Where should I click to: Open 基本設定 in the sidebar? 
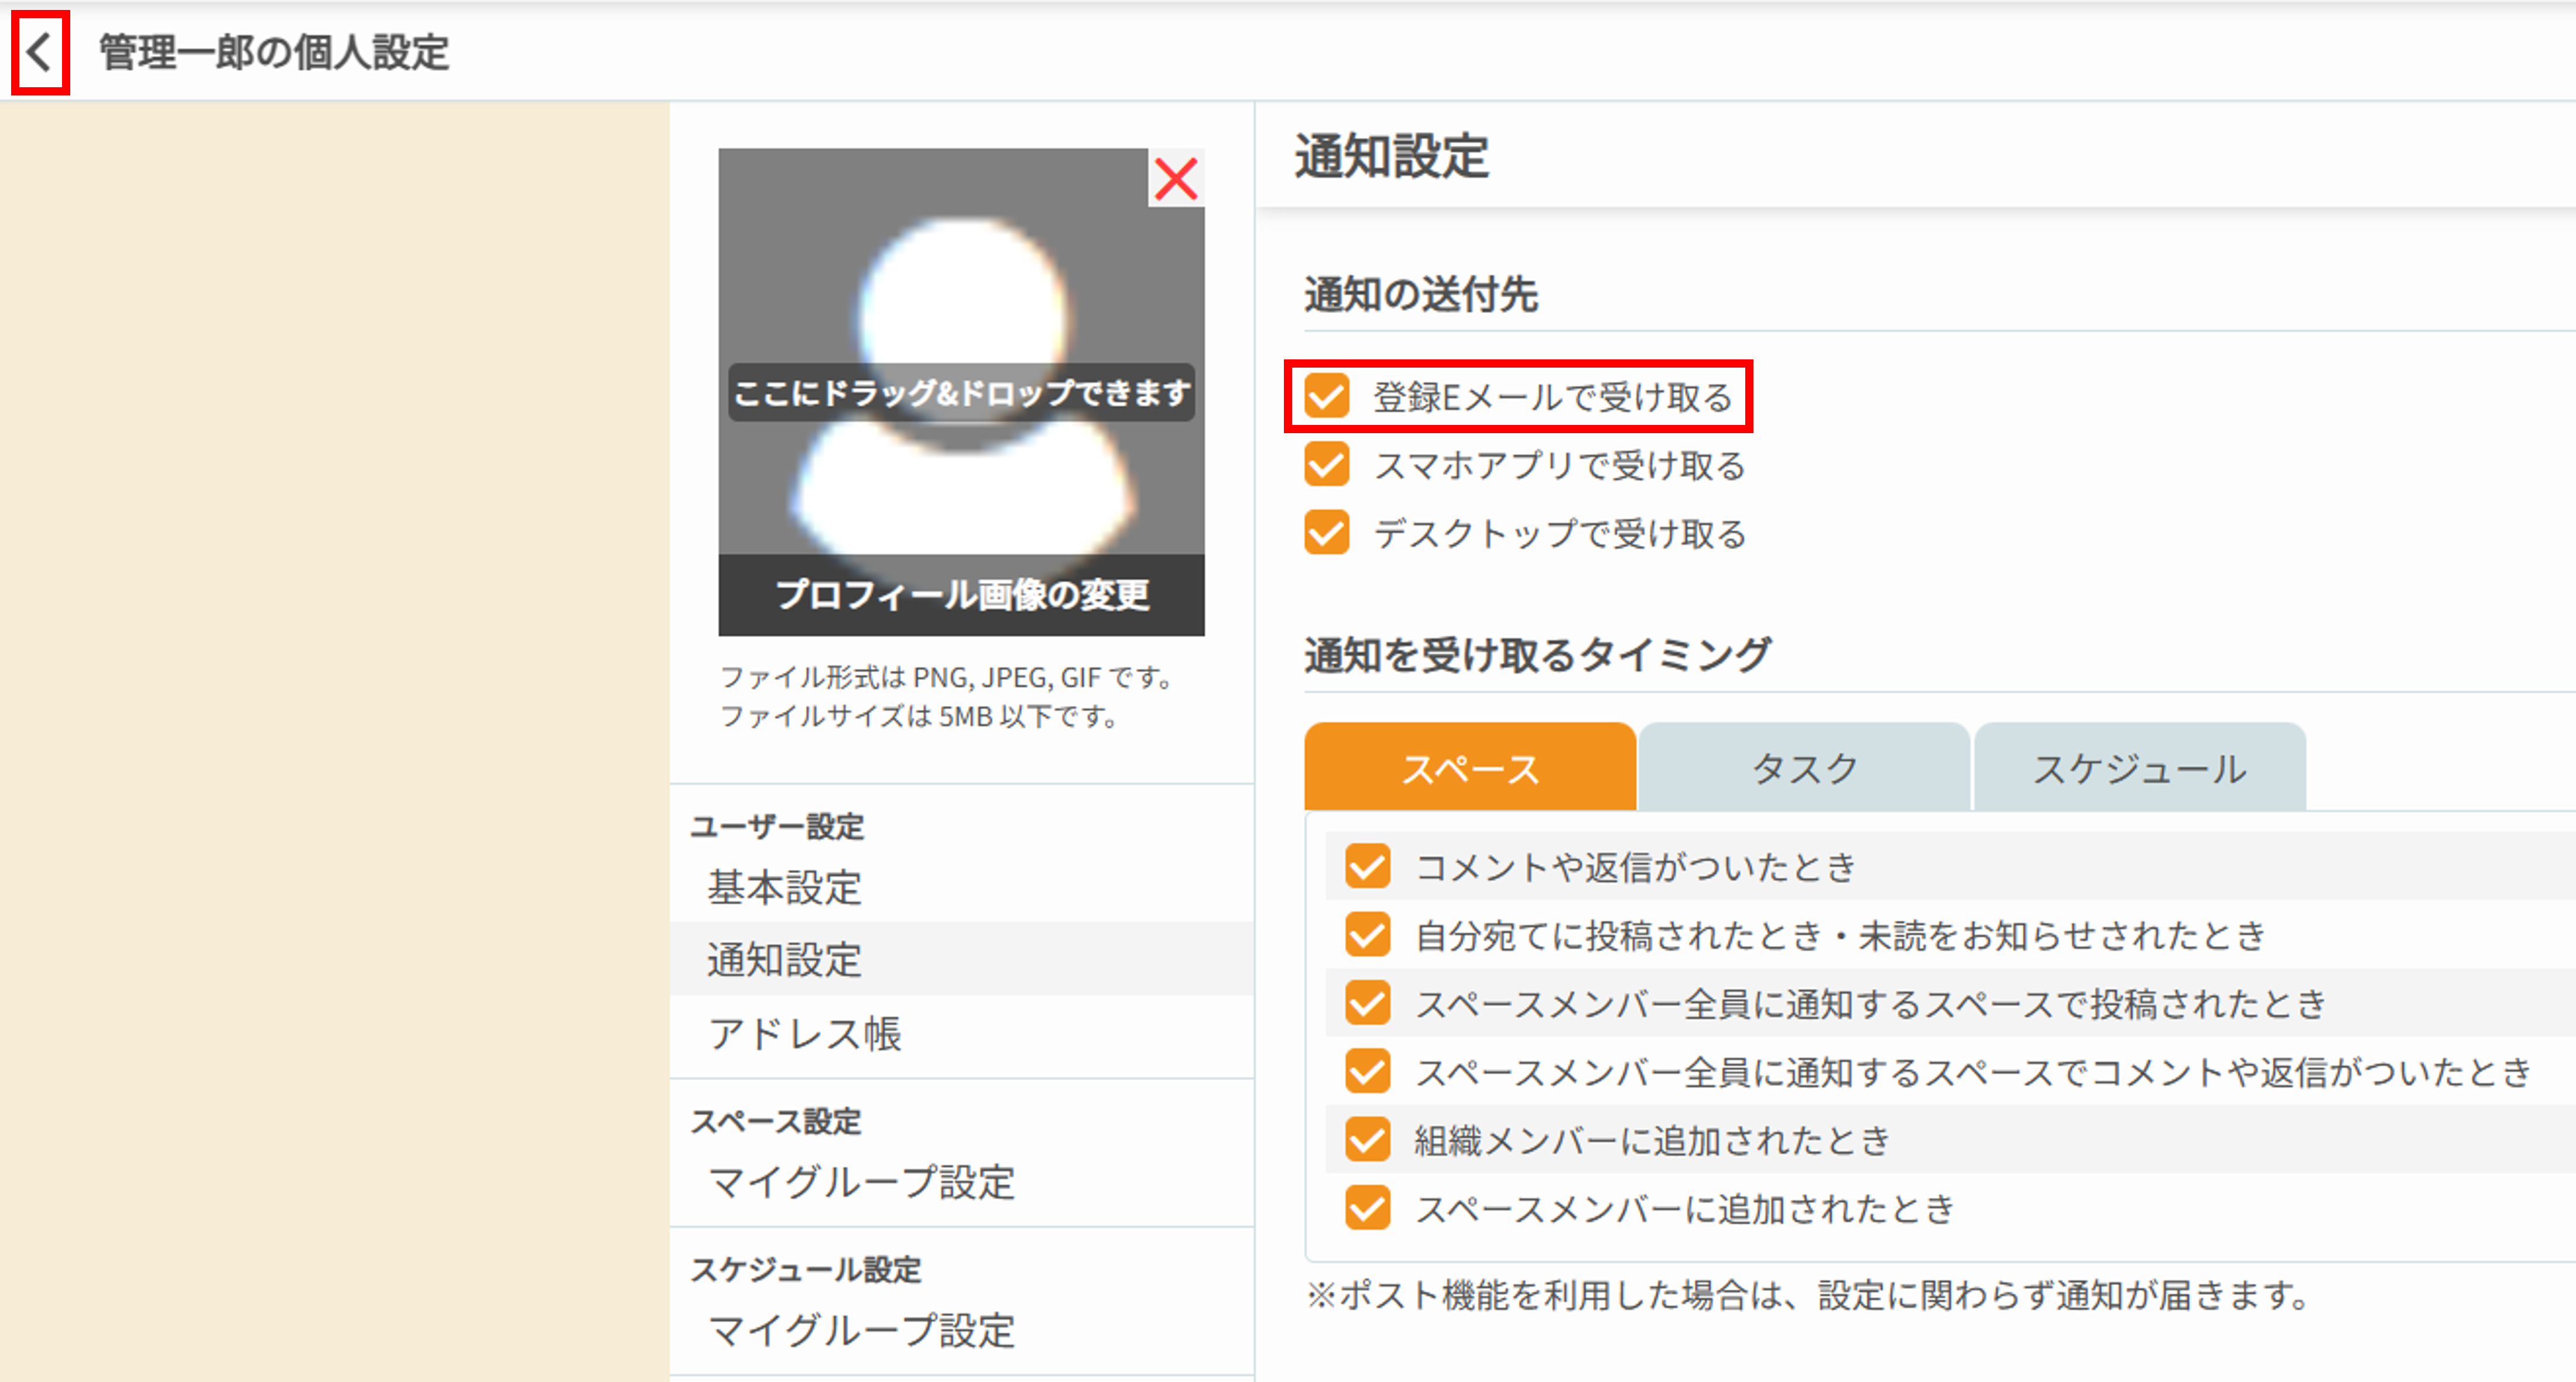(x=961, y=887)
